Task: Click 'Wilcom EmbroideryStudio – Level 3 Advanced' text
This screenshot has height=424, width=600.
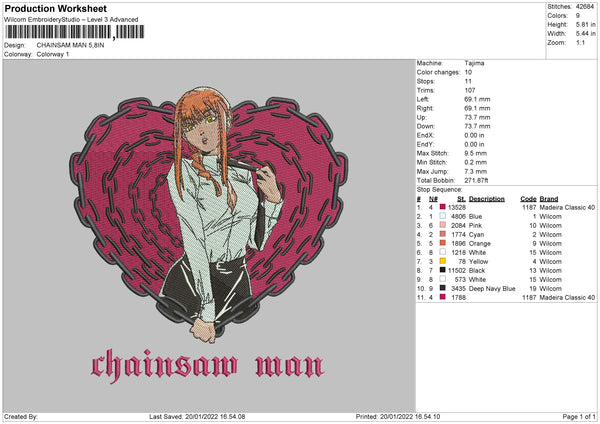Action: tap(71, 20)
